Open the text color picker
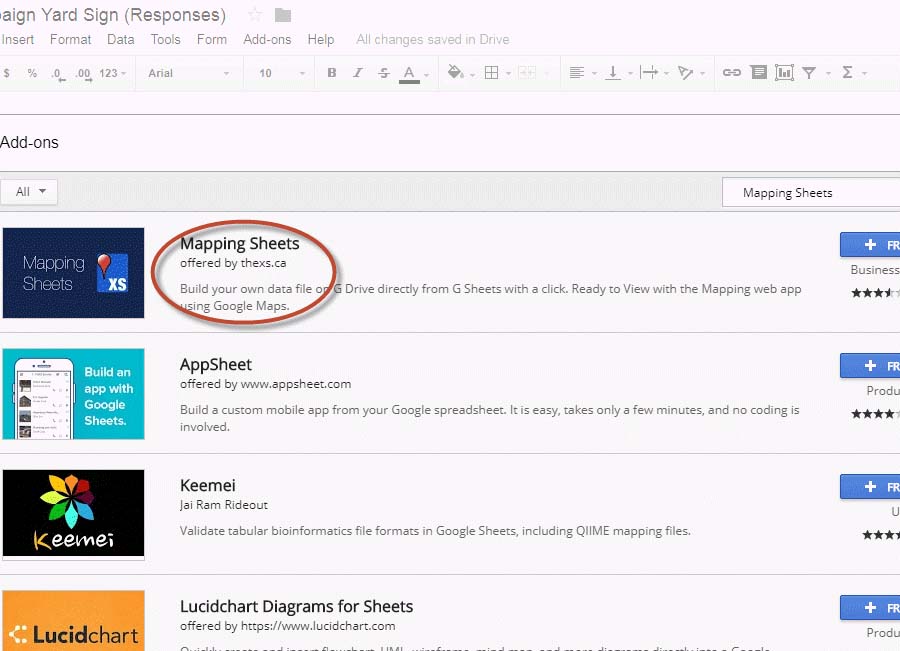This screenshot has width=900, height=651. [x=409, y=73]
